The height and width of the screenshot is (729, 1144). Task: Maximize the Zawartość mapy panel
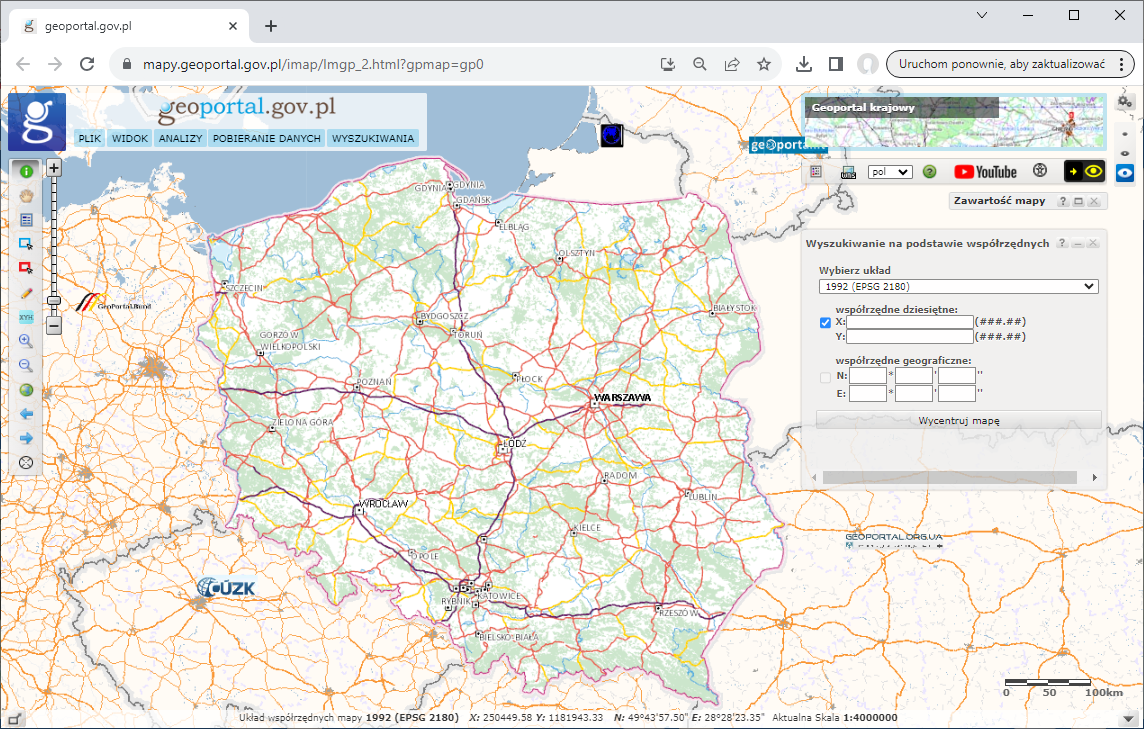[x=1078, y=201]
